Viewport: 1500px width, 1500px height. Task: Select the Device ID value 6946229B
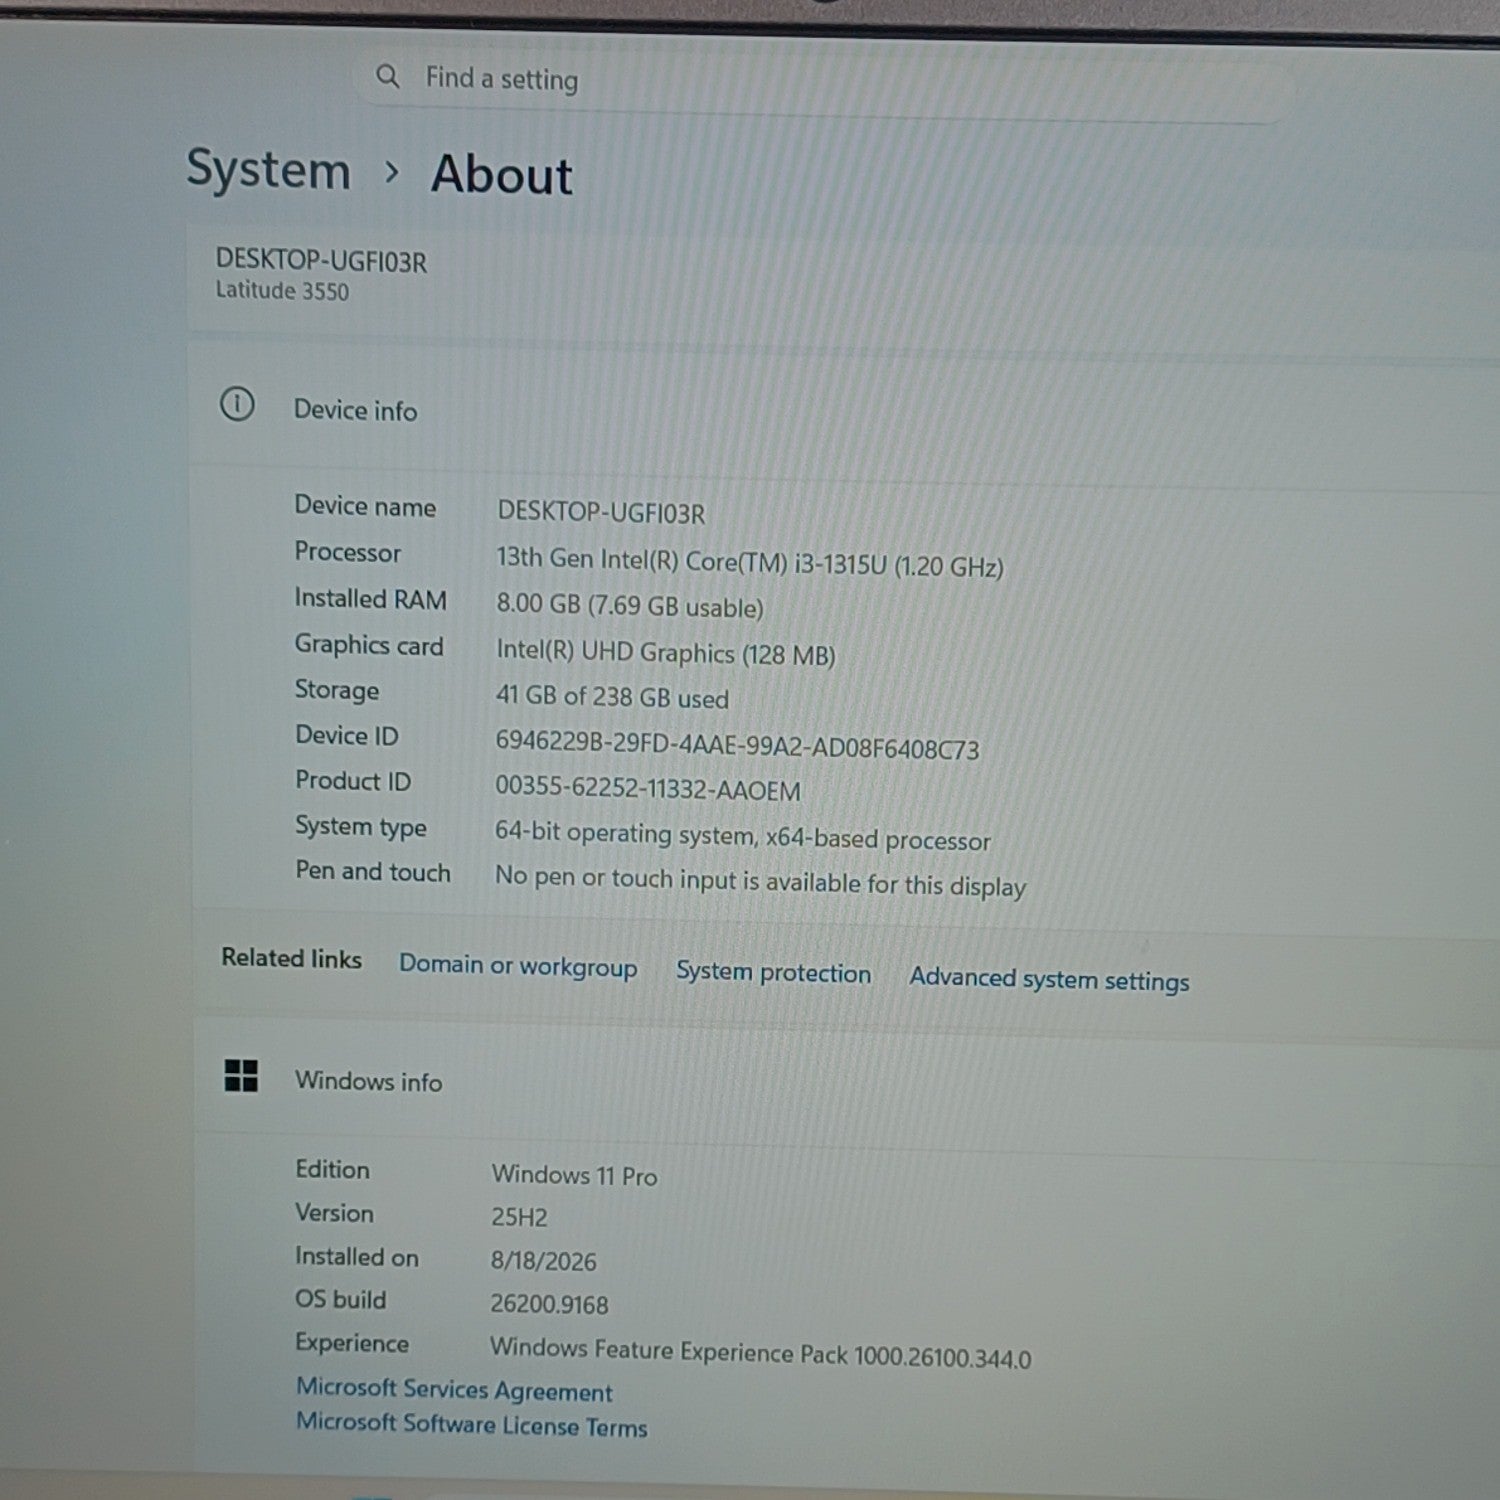[737, 745]
